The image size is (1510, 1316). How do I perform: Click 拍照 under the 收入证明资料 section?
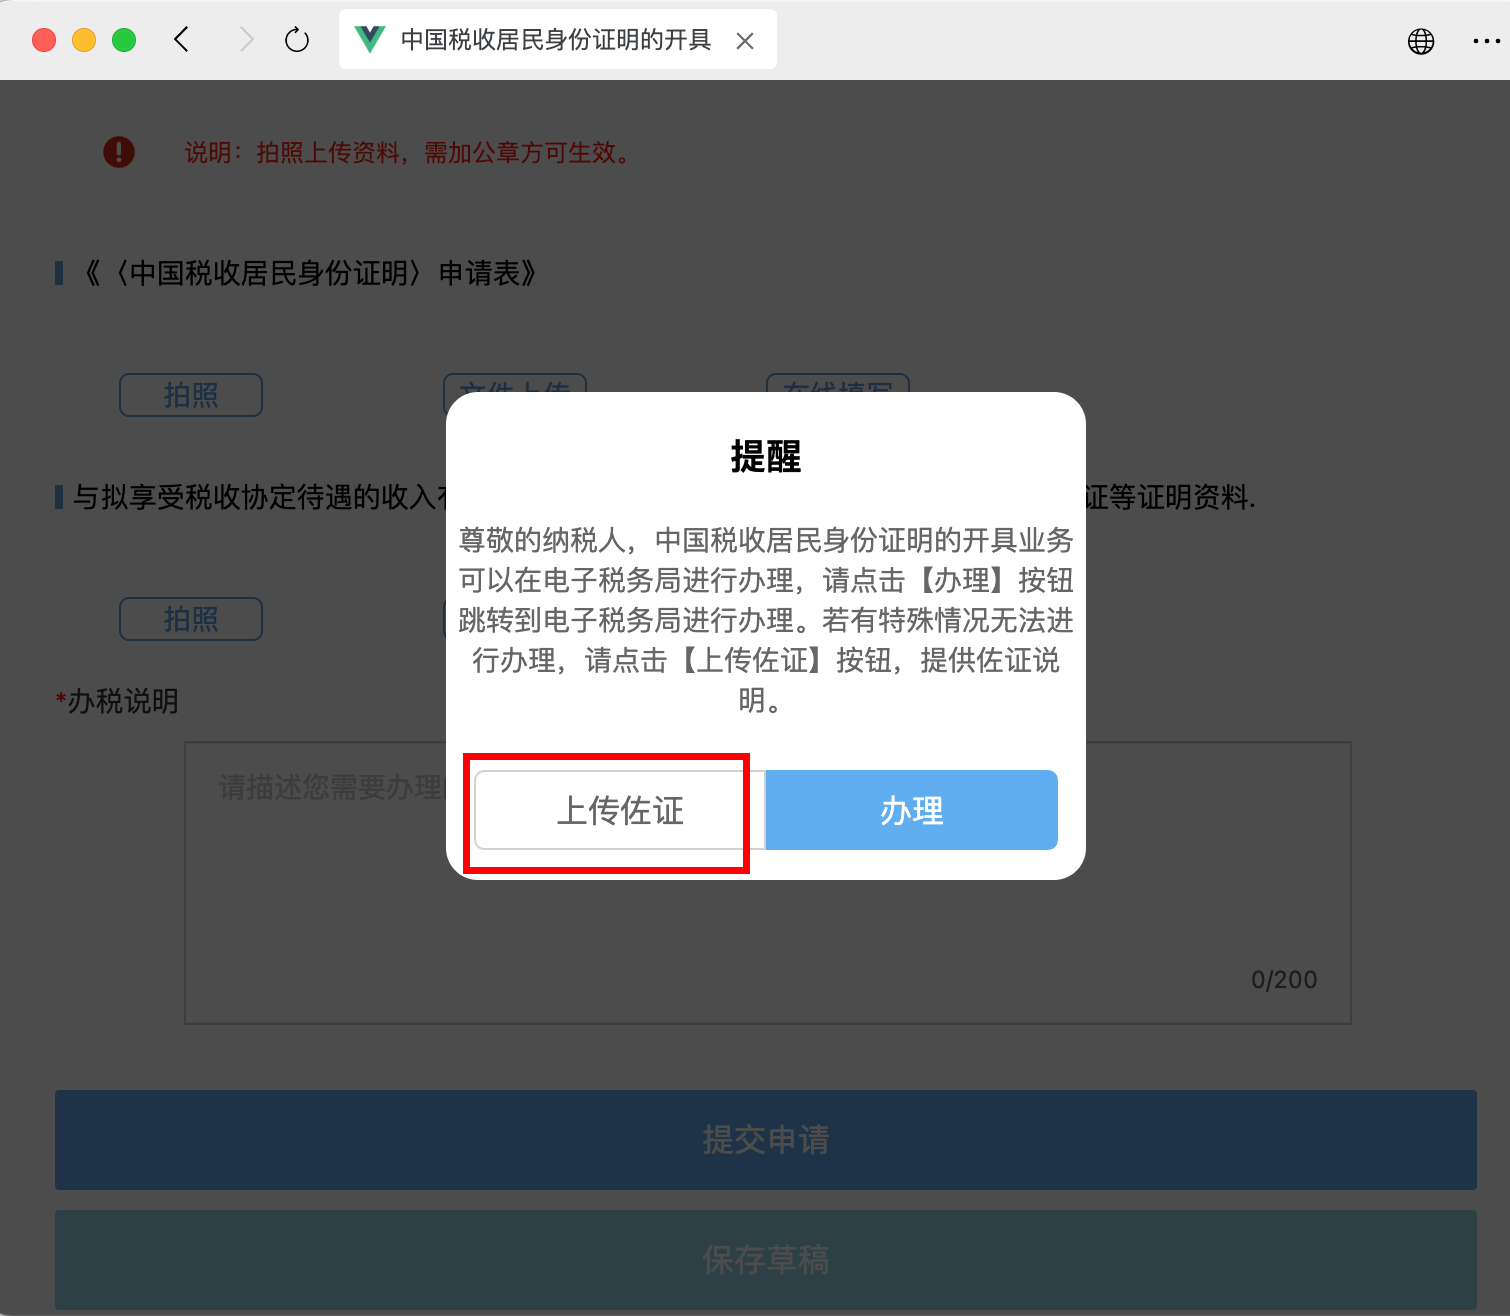click(191, 619)
